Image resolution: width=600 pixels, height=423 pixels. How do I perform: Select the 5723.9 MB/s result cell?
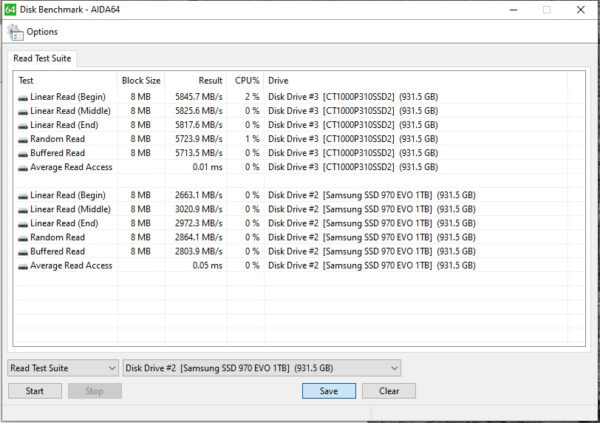click(199, 139)
